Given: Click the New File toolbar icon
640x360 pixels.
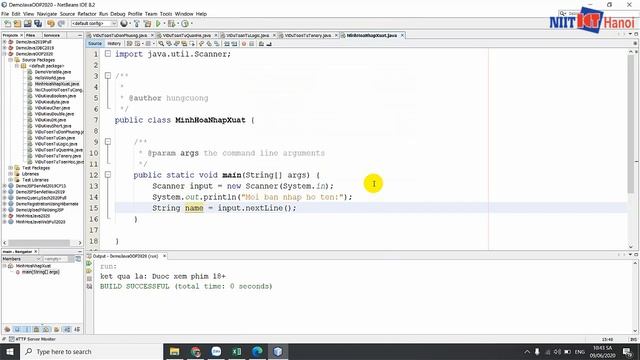Looking at the screenshot, I should (7, 24).
